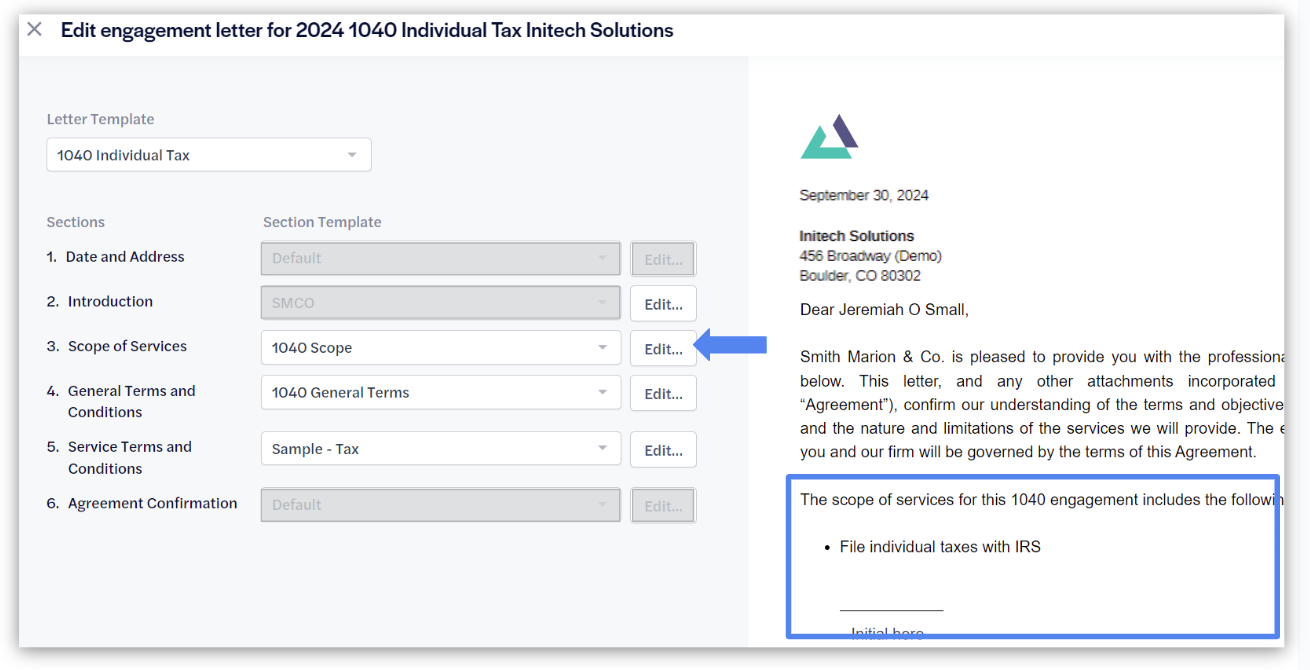
Task: Click the 'Letter Template' label
Action: (x=101, y=119)
